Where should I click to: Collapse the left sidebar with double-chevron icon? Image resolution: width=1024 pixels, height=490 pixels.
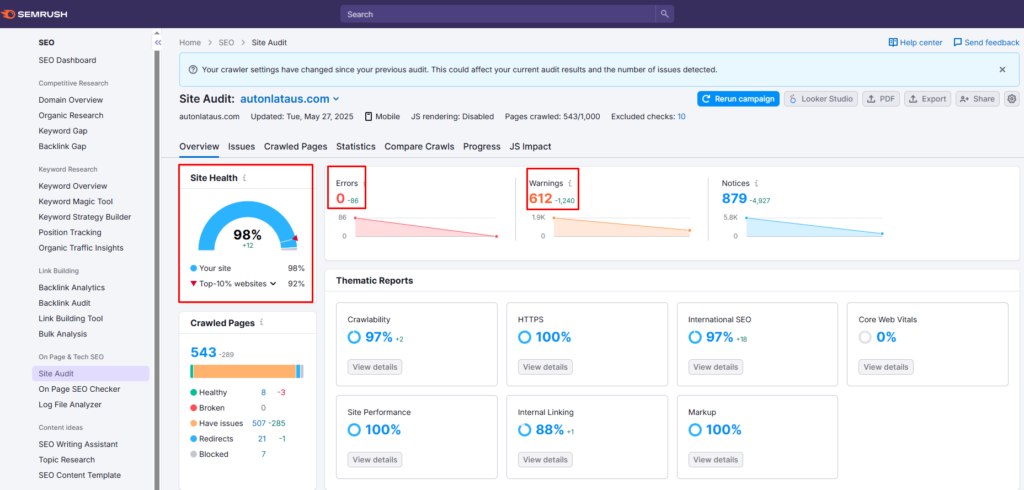pos(157,42)
